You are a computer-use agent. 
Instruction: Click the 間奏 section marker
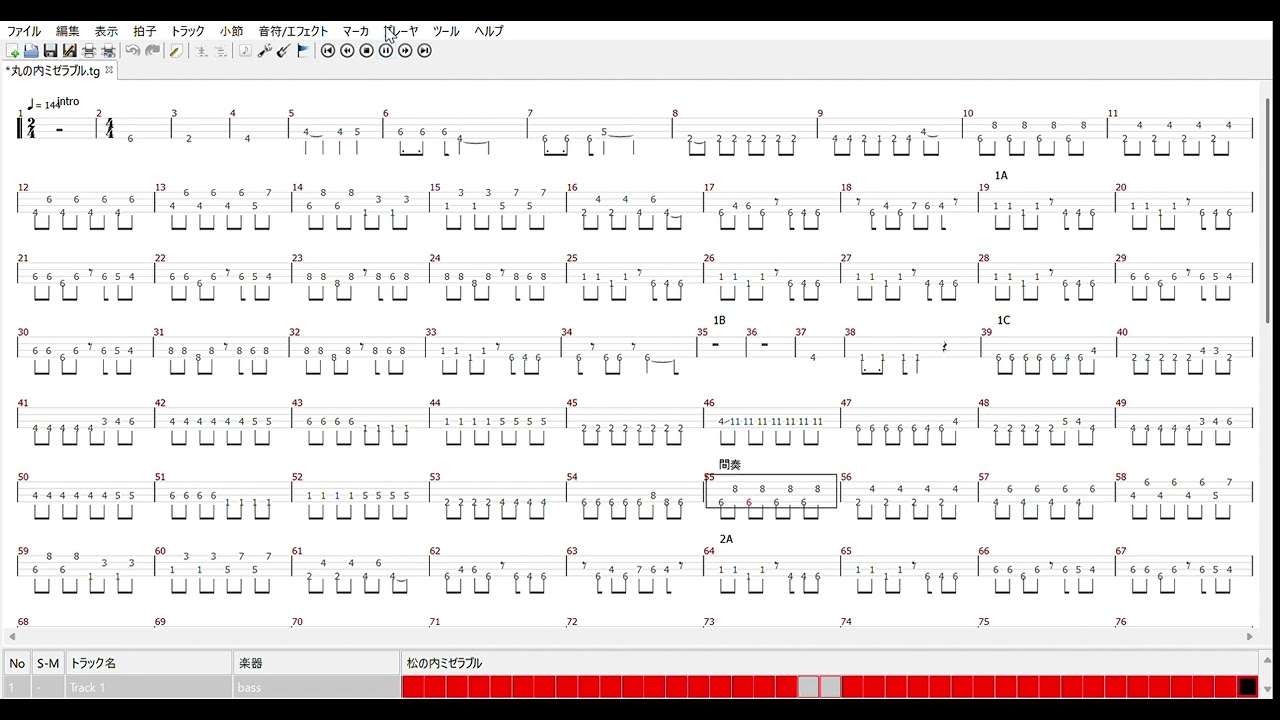tap(730, 465)
